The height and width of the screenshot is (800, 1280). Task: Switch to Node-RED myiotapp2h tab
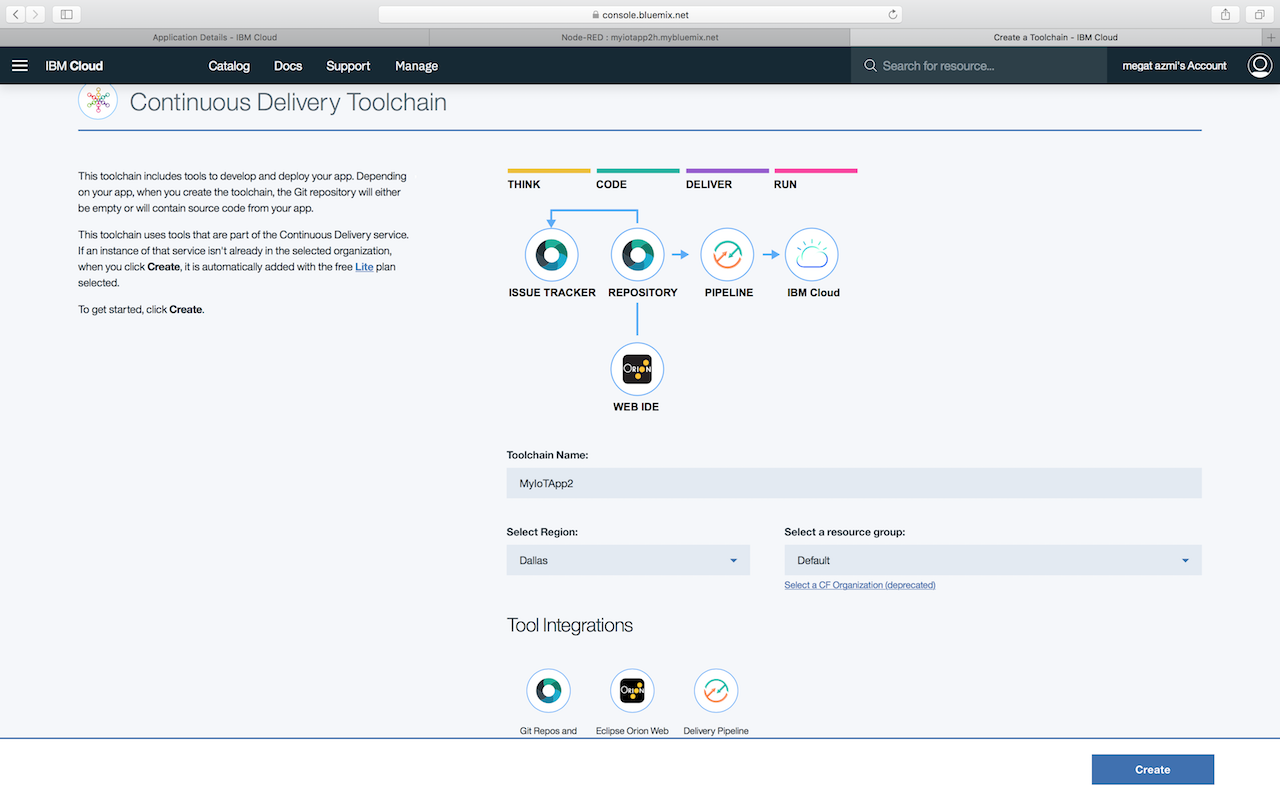640,37
